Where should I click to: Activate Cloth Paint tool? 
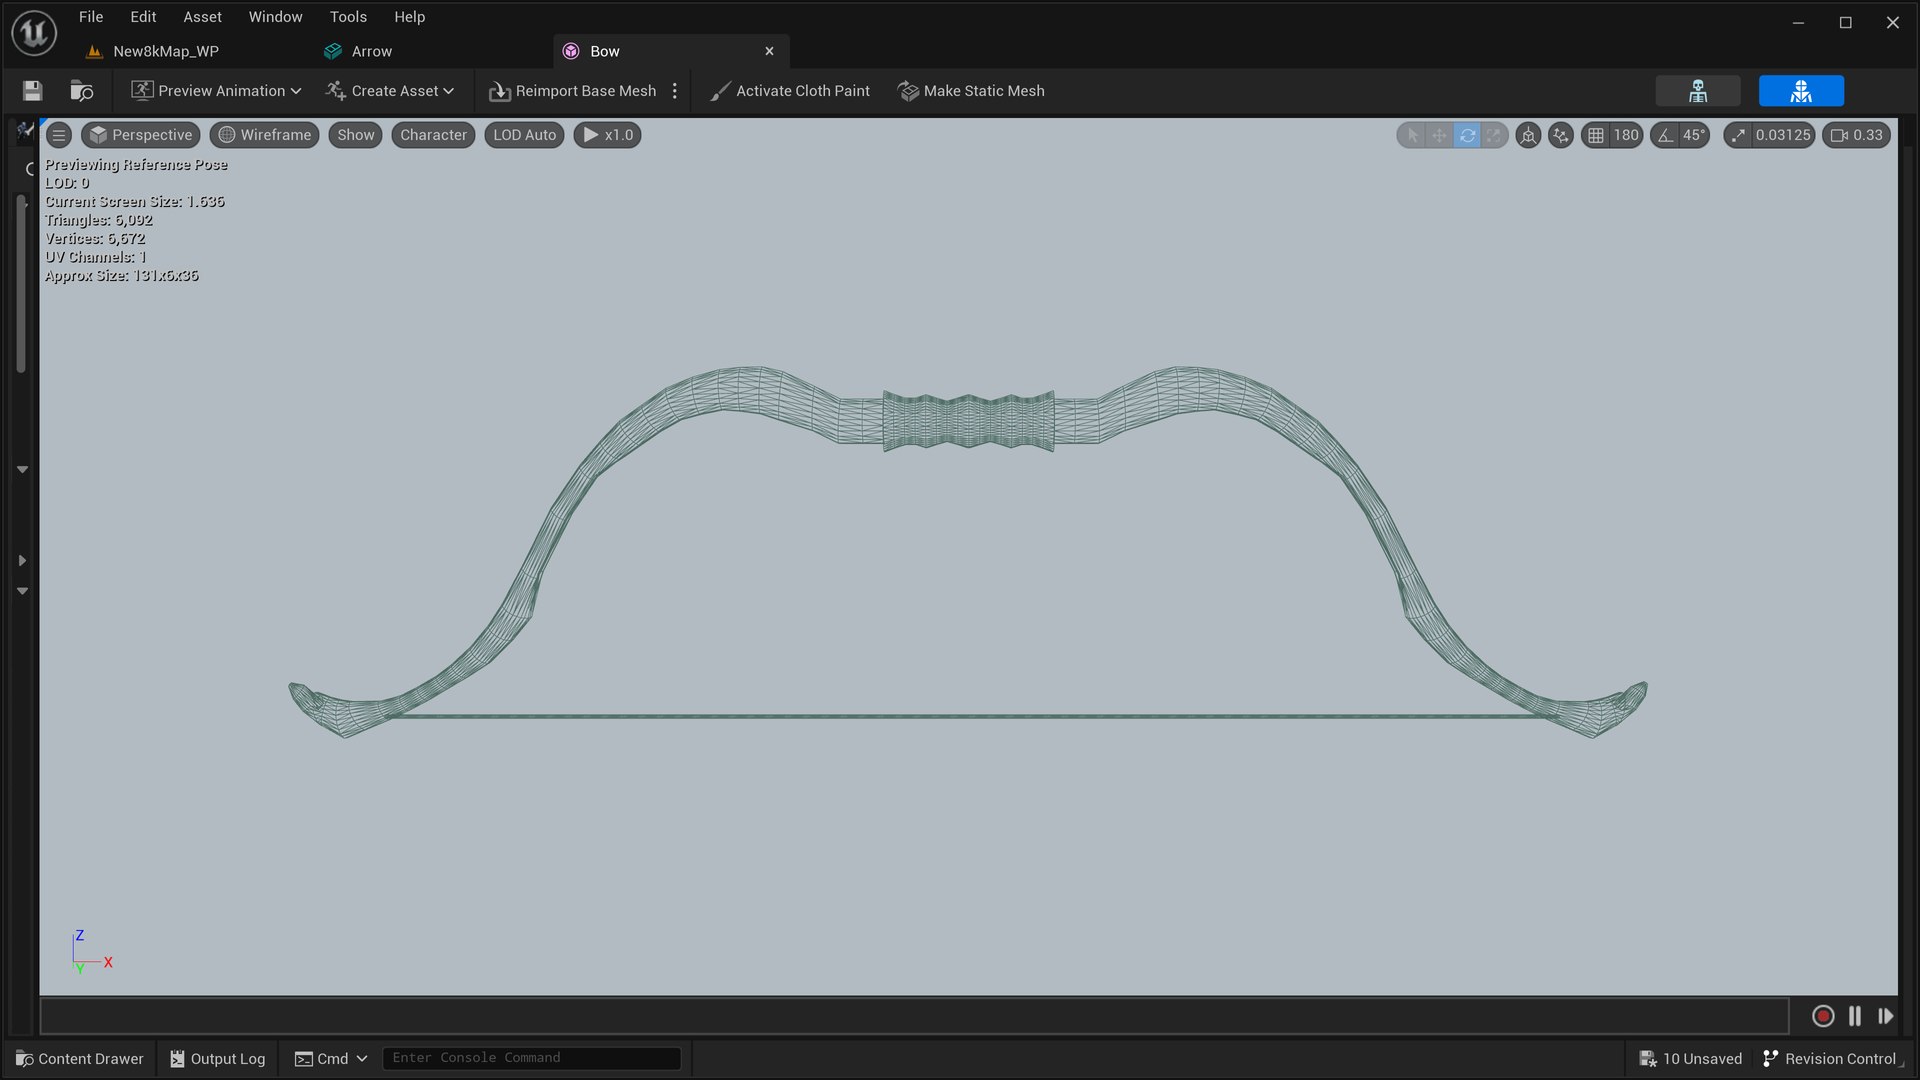coord(790,91)
